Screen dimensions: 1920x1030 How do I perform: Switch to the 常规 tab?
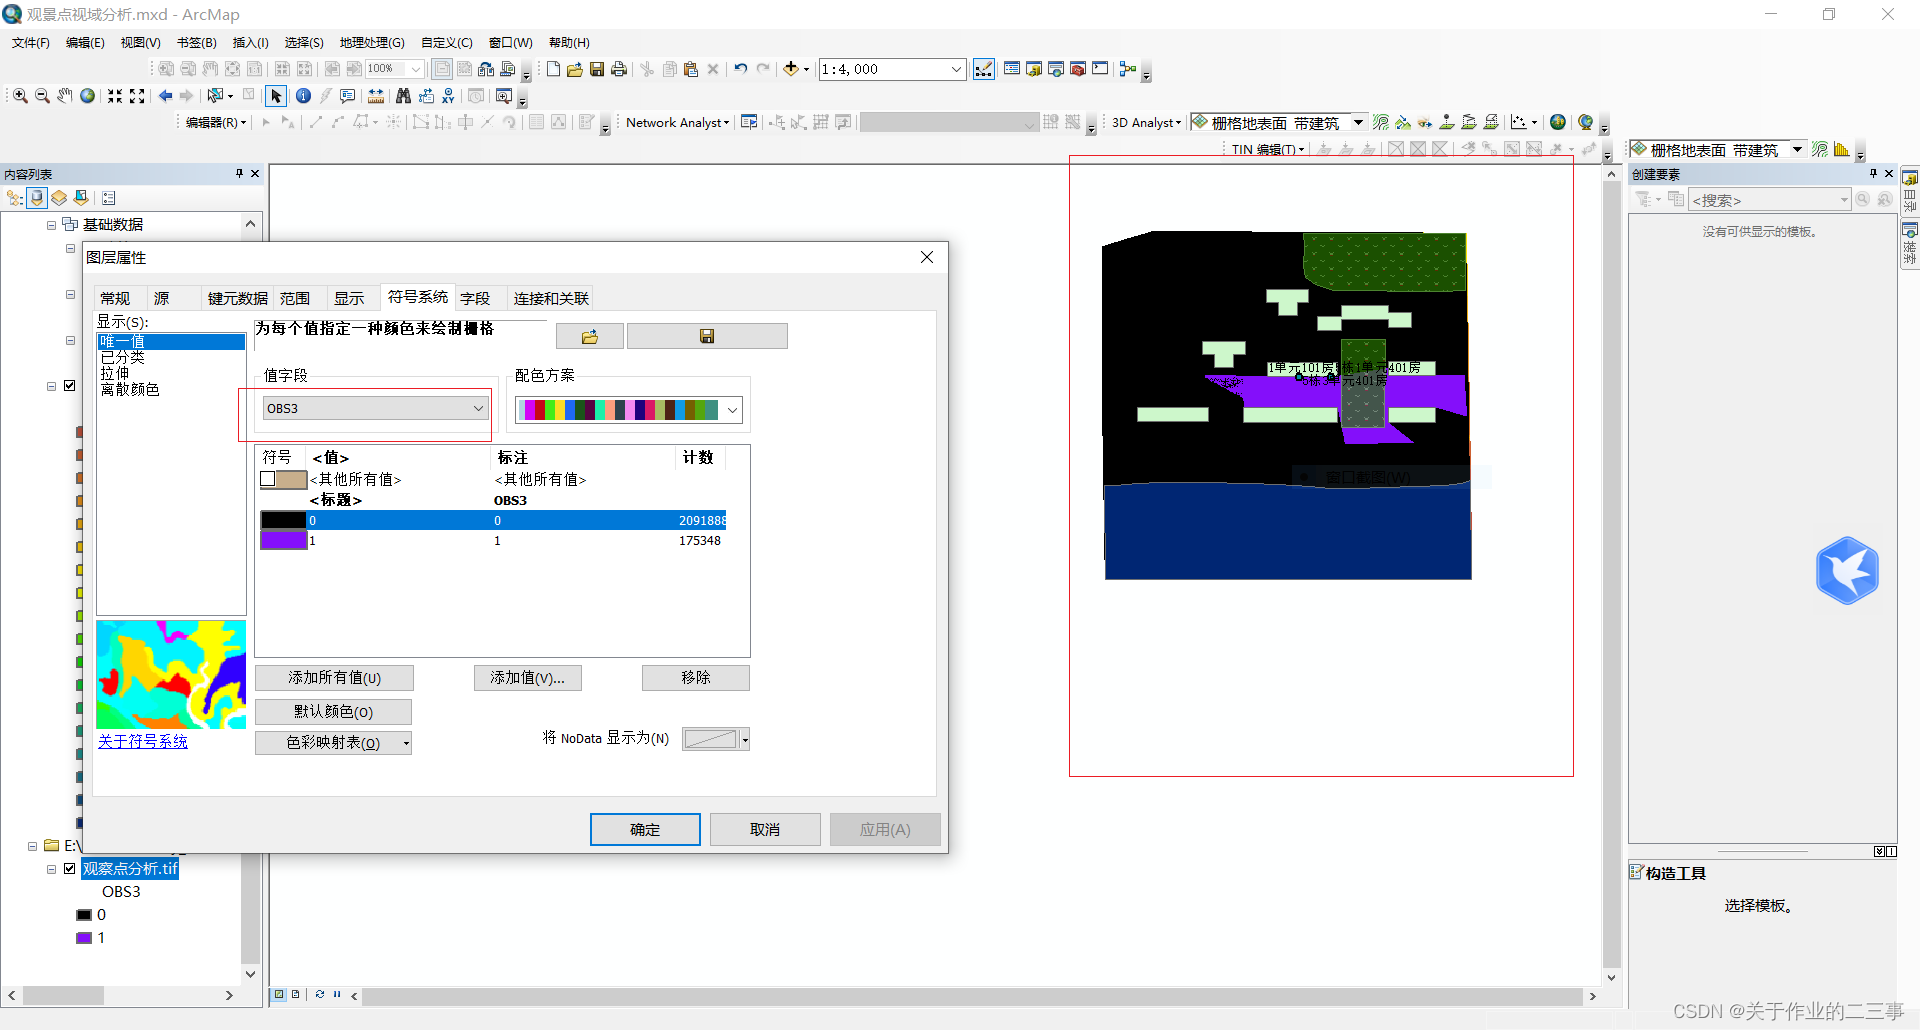115,298
